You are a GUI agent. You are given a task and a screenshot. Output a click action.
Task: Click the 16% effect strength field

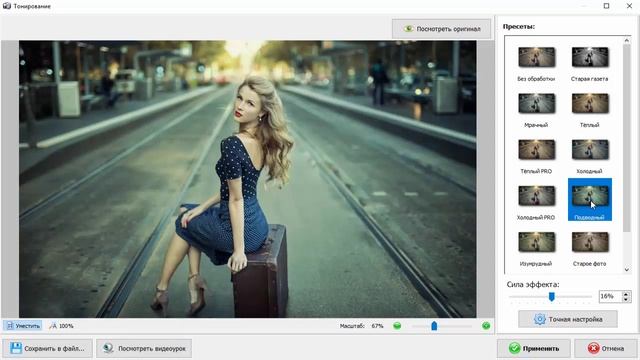(610, 296)
